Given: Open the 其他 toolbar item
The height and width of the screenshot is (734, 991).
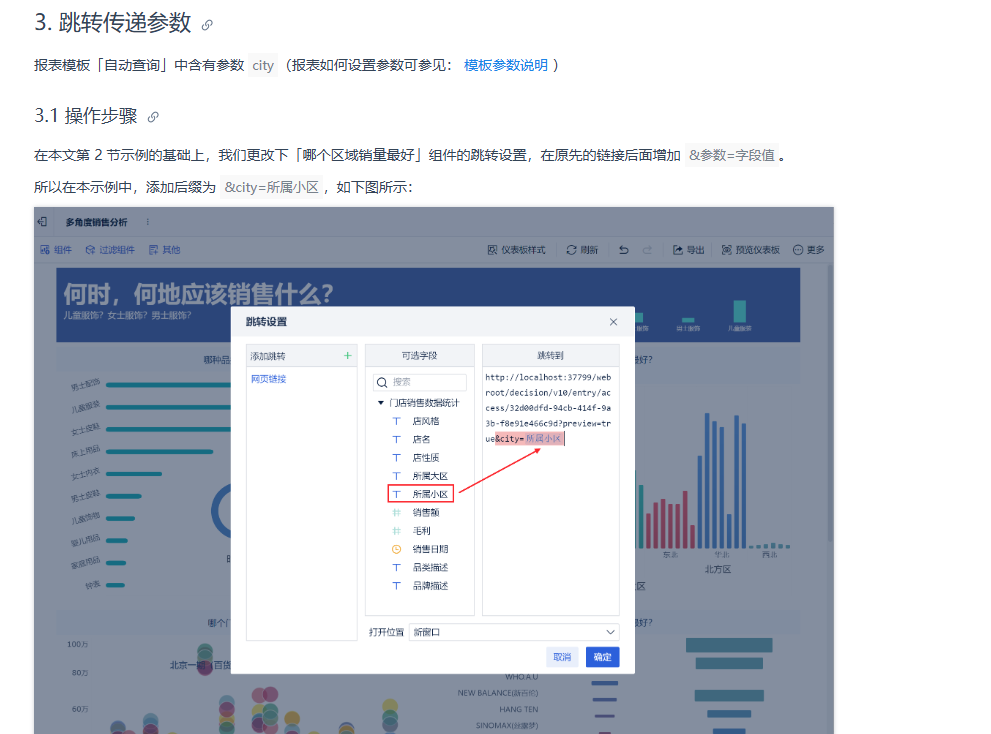Looking at the screenshot, I should 164,250.
